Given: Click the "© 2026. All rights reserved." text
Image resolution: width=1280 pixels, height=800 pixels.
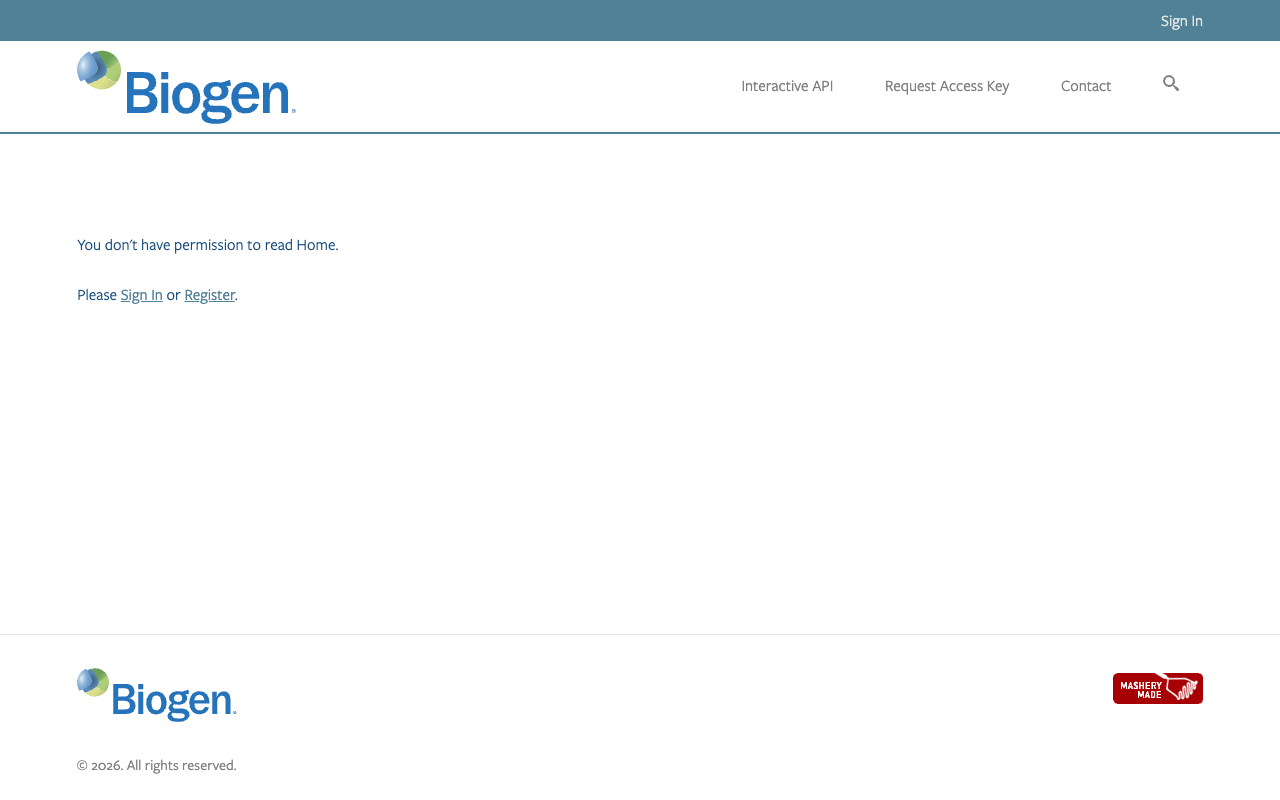Looking at the screenshot, I should pyautogui.click(x=157, y=765).
